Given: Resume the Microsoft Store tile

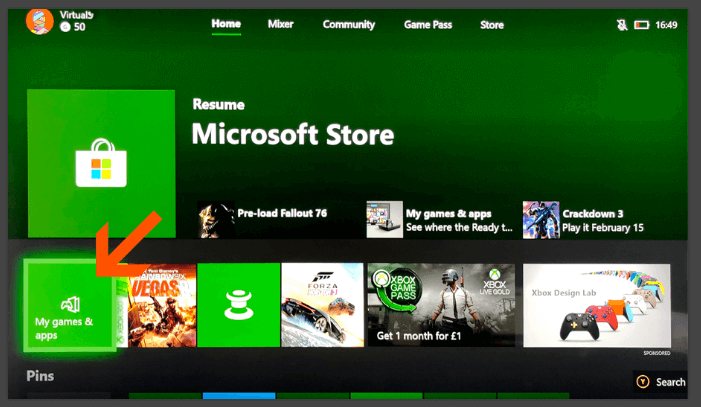Looking at the screenshot, I should (x=101, y=163).
